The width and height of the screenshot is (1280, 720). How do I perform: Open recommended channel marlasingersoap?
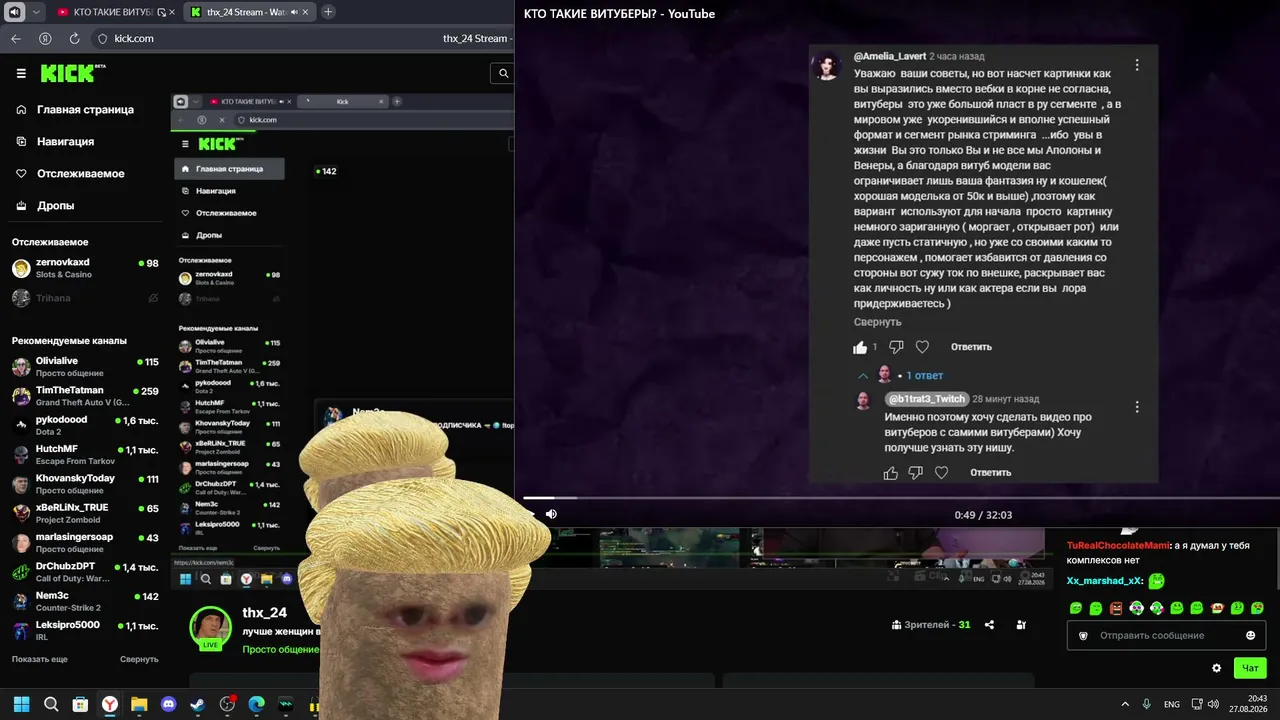tap(85, 542)
